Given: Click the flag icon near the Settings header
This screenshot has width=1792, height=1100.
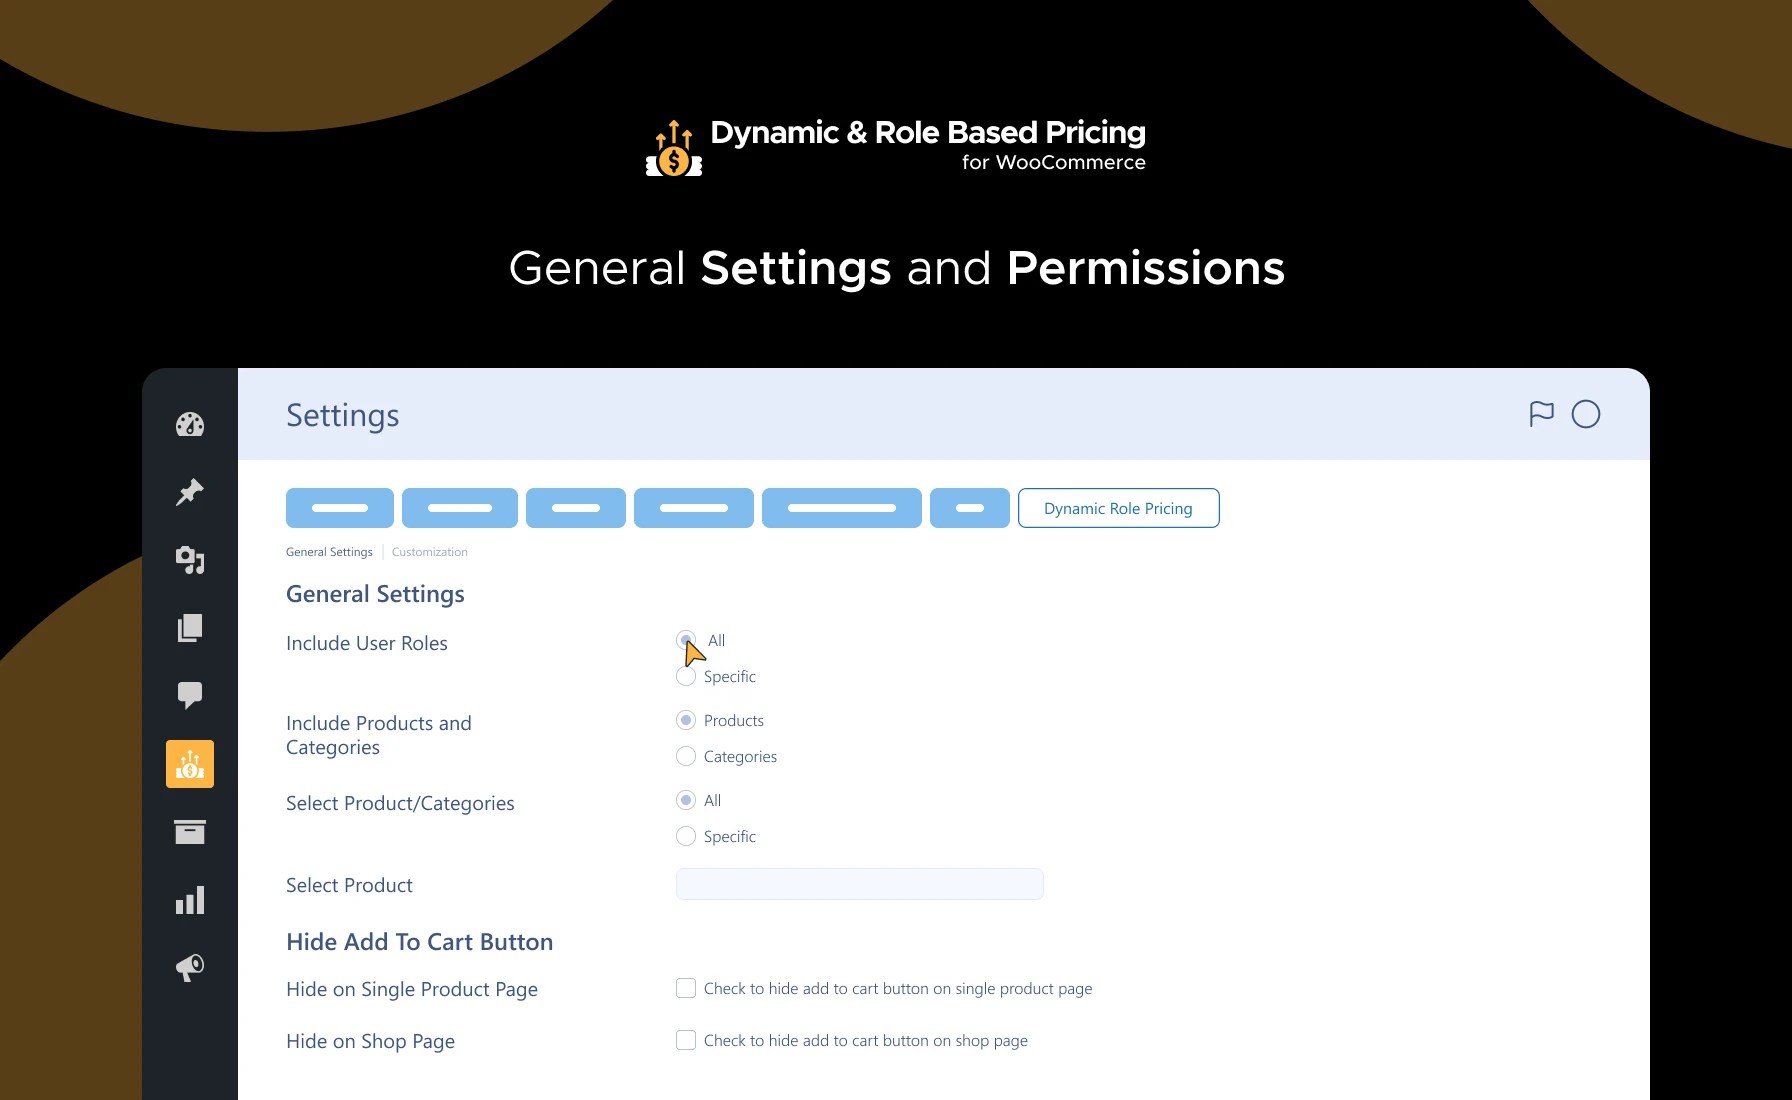Looking at the screenshot, I should pos(1541,413).
